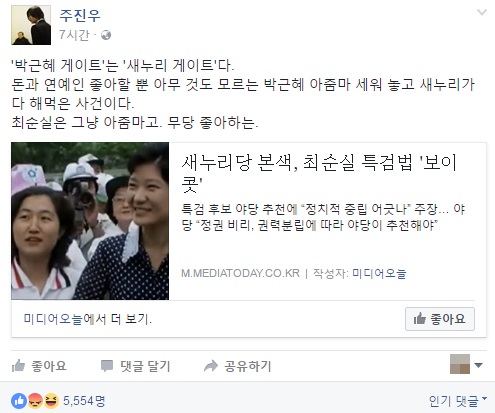The image size is (495, 413).
Task: Click the 댓글 달기 speech bubble icon
Action: [107, 366]
